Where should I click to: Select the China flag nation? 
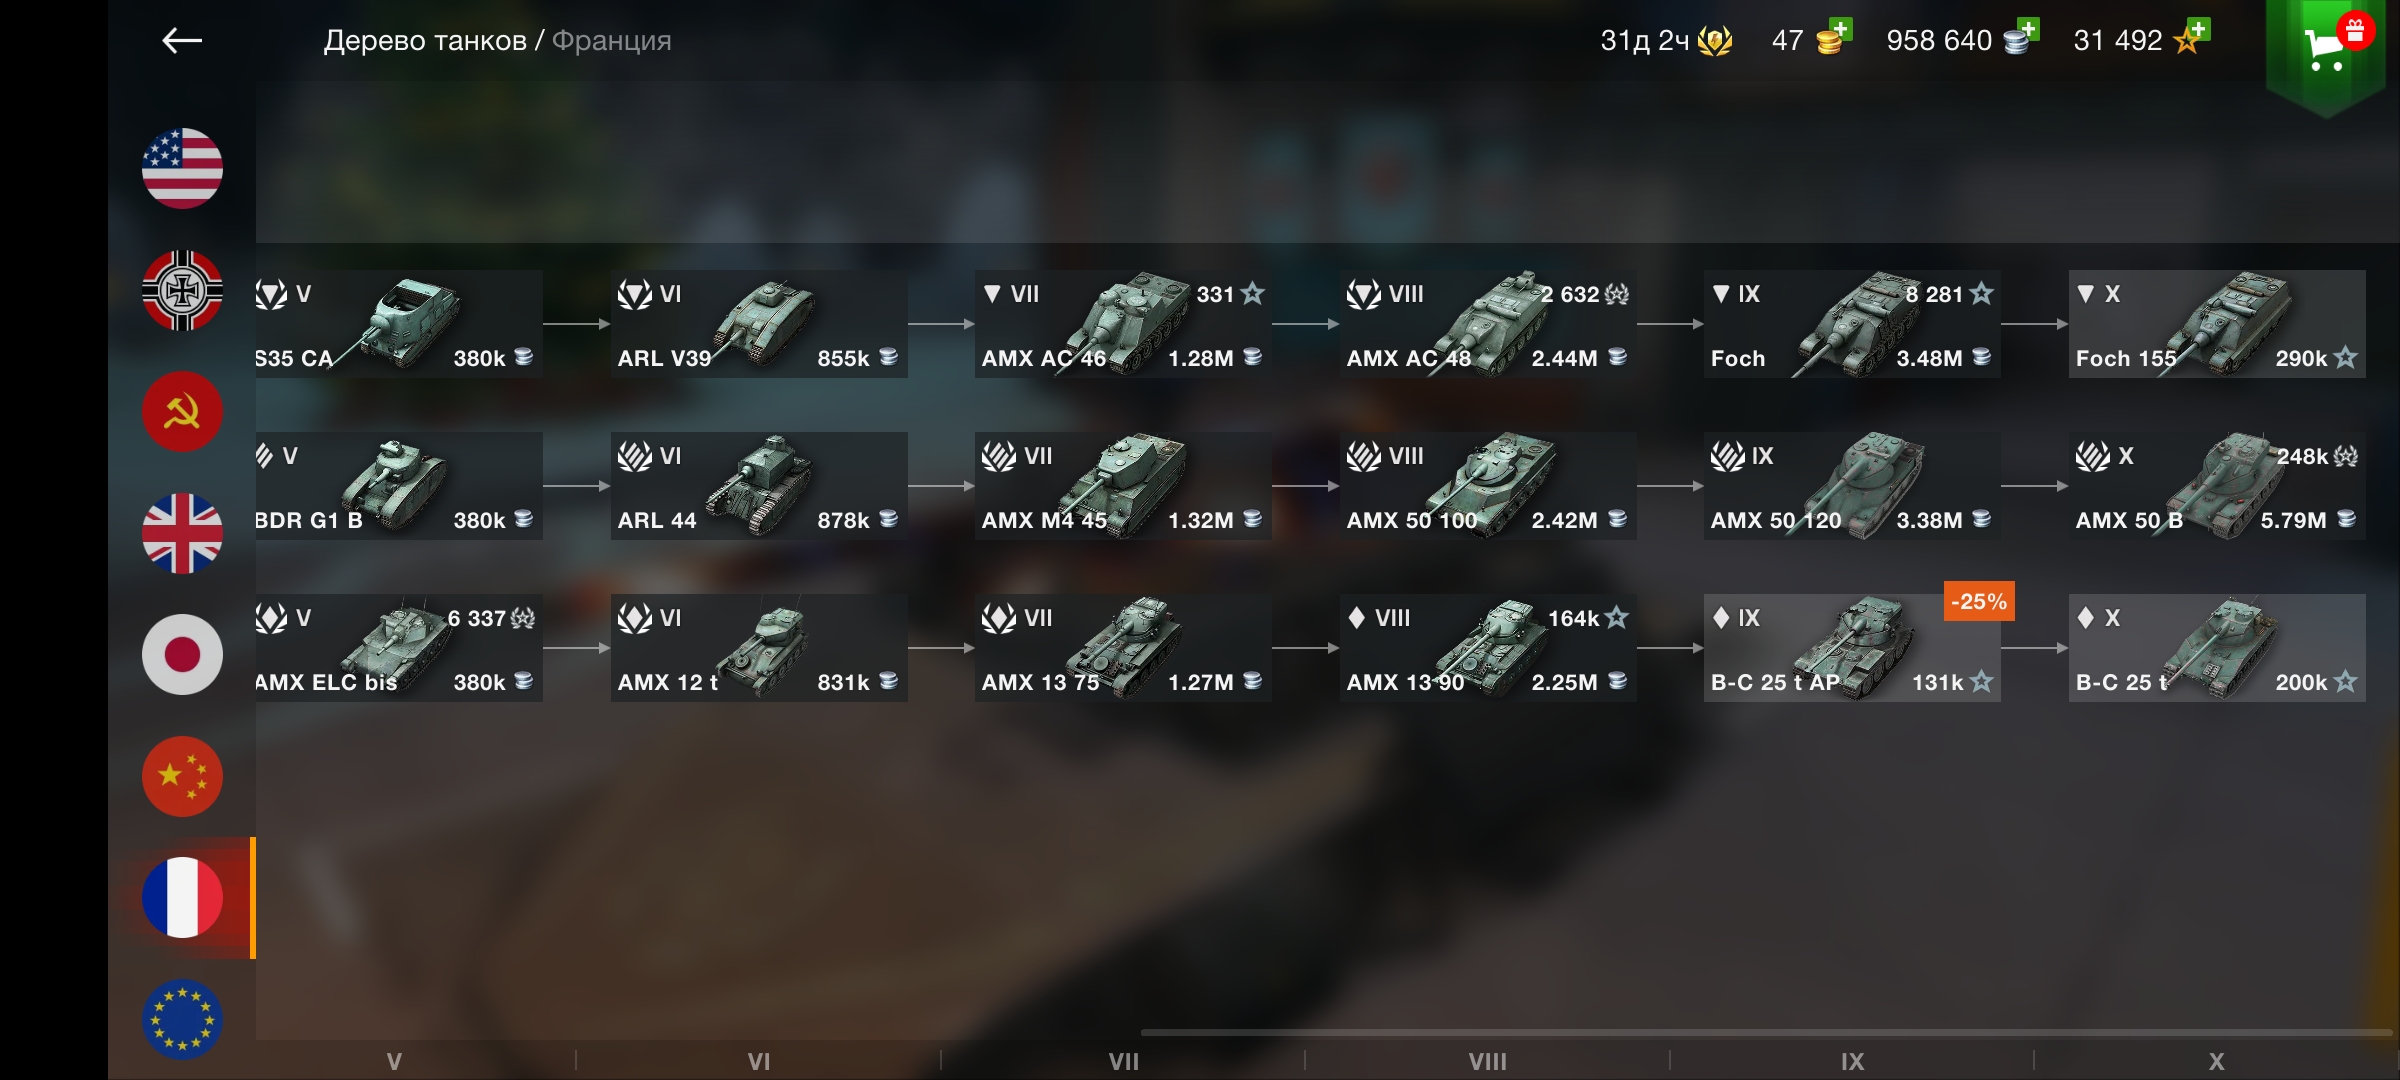182,777
